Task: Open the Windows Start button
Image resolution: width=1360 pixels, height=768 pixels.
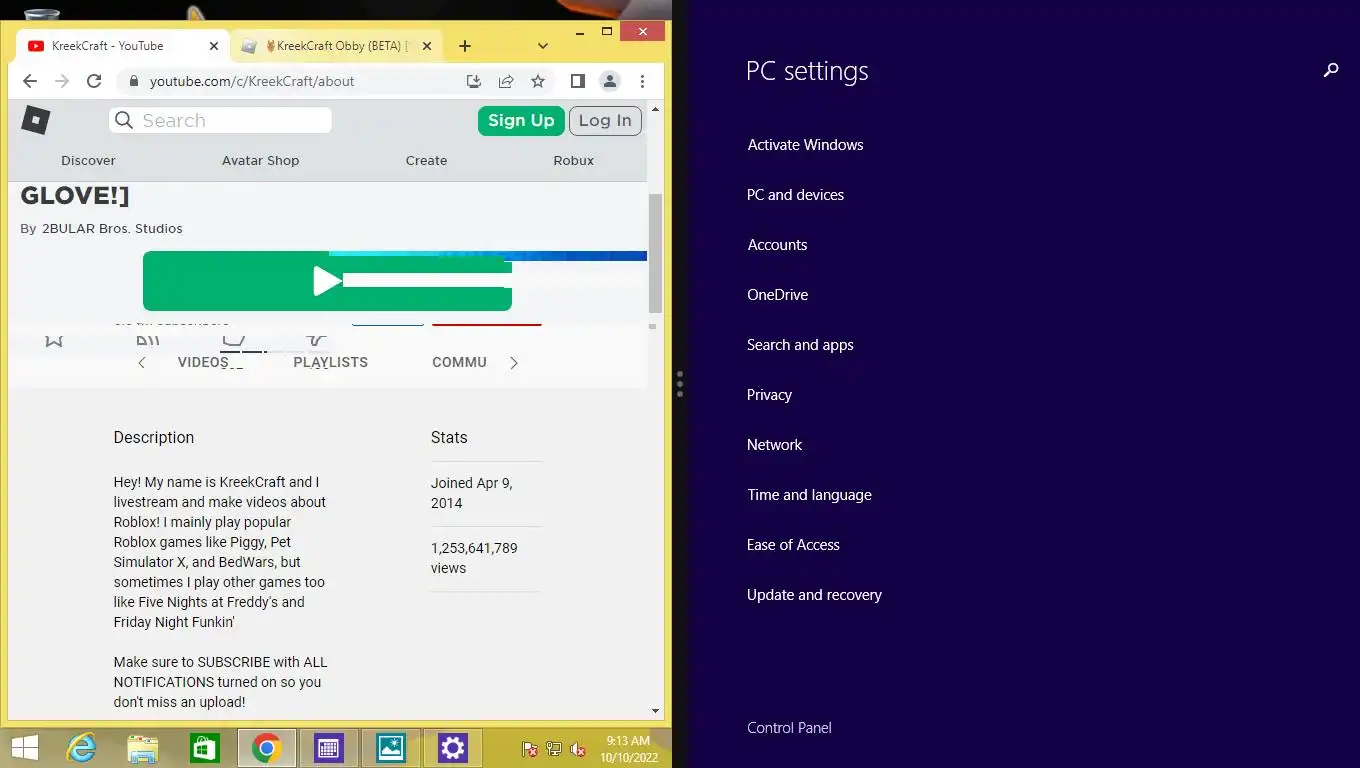Action: coord(25,748)
